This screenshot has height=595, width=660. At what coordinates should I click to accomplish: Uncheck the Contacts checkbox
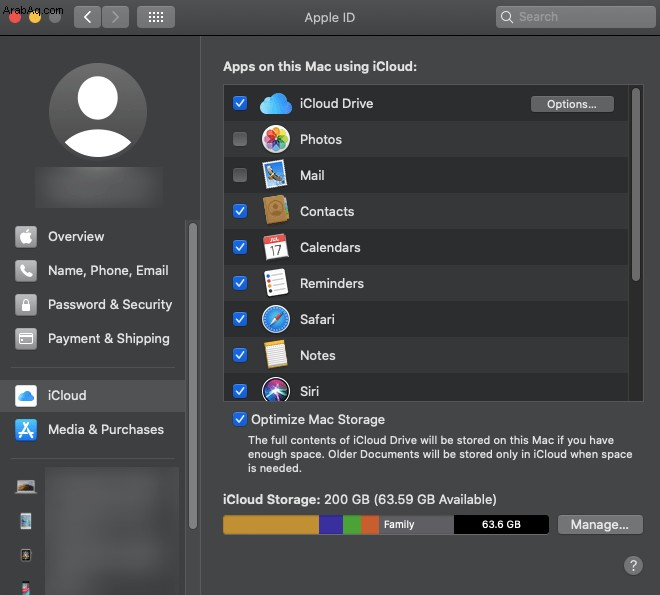click(x=240, y=210)
